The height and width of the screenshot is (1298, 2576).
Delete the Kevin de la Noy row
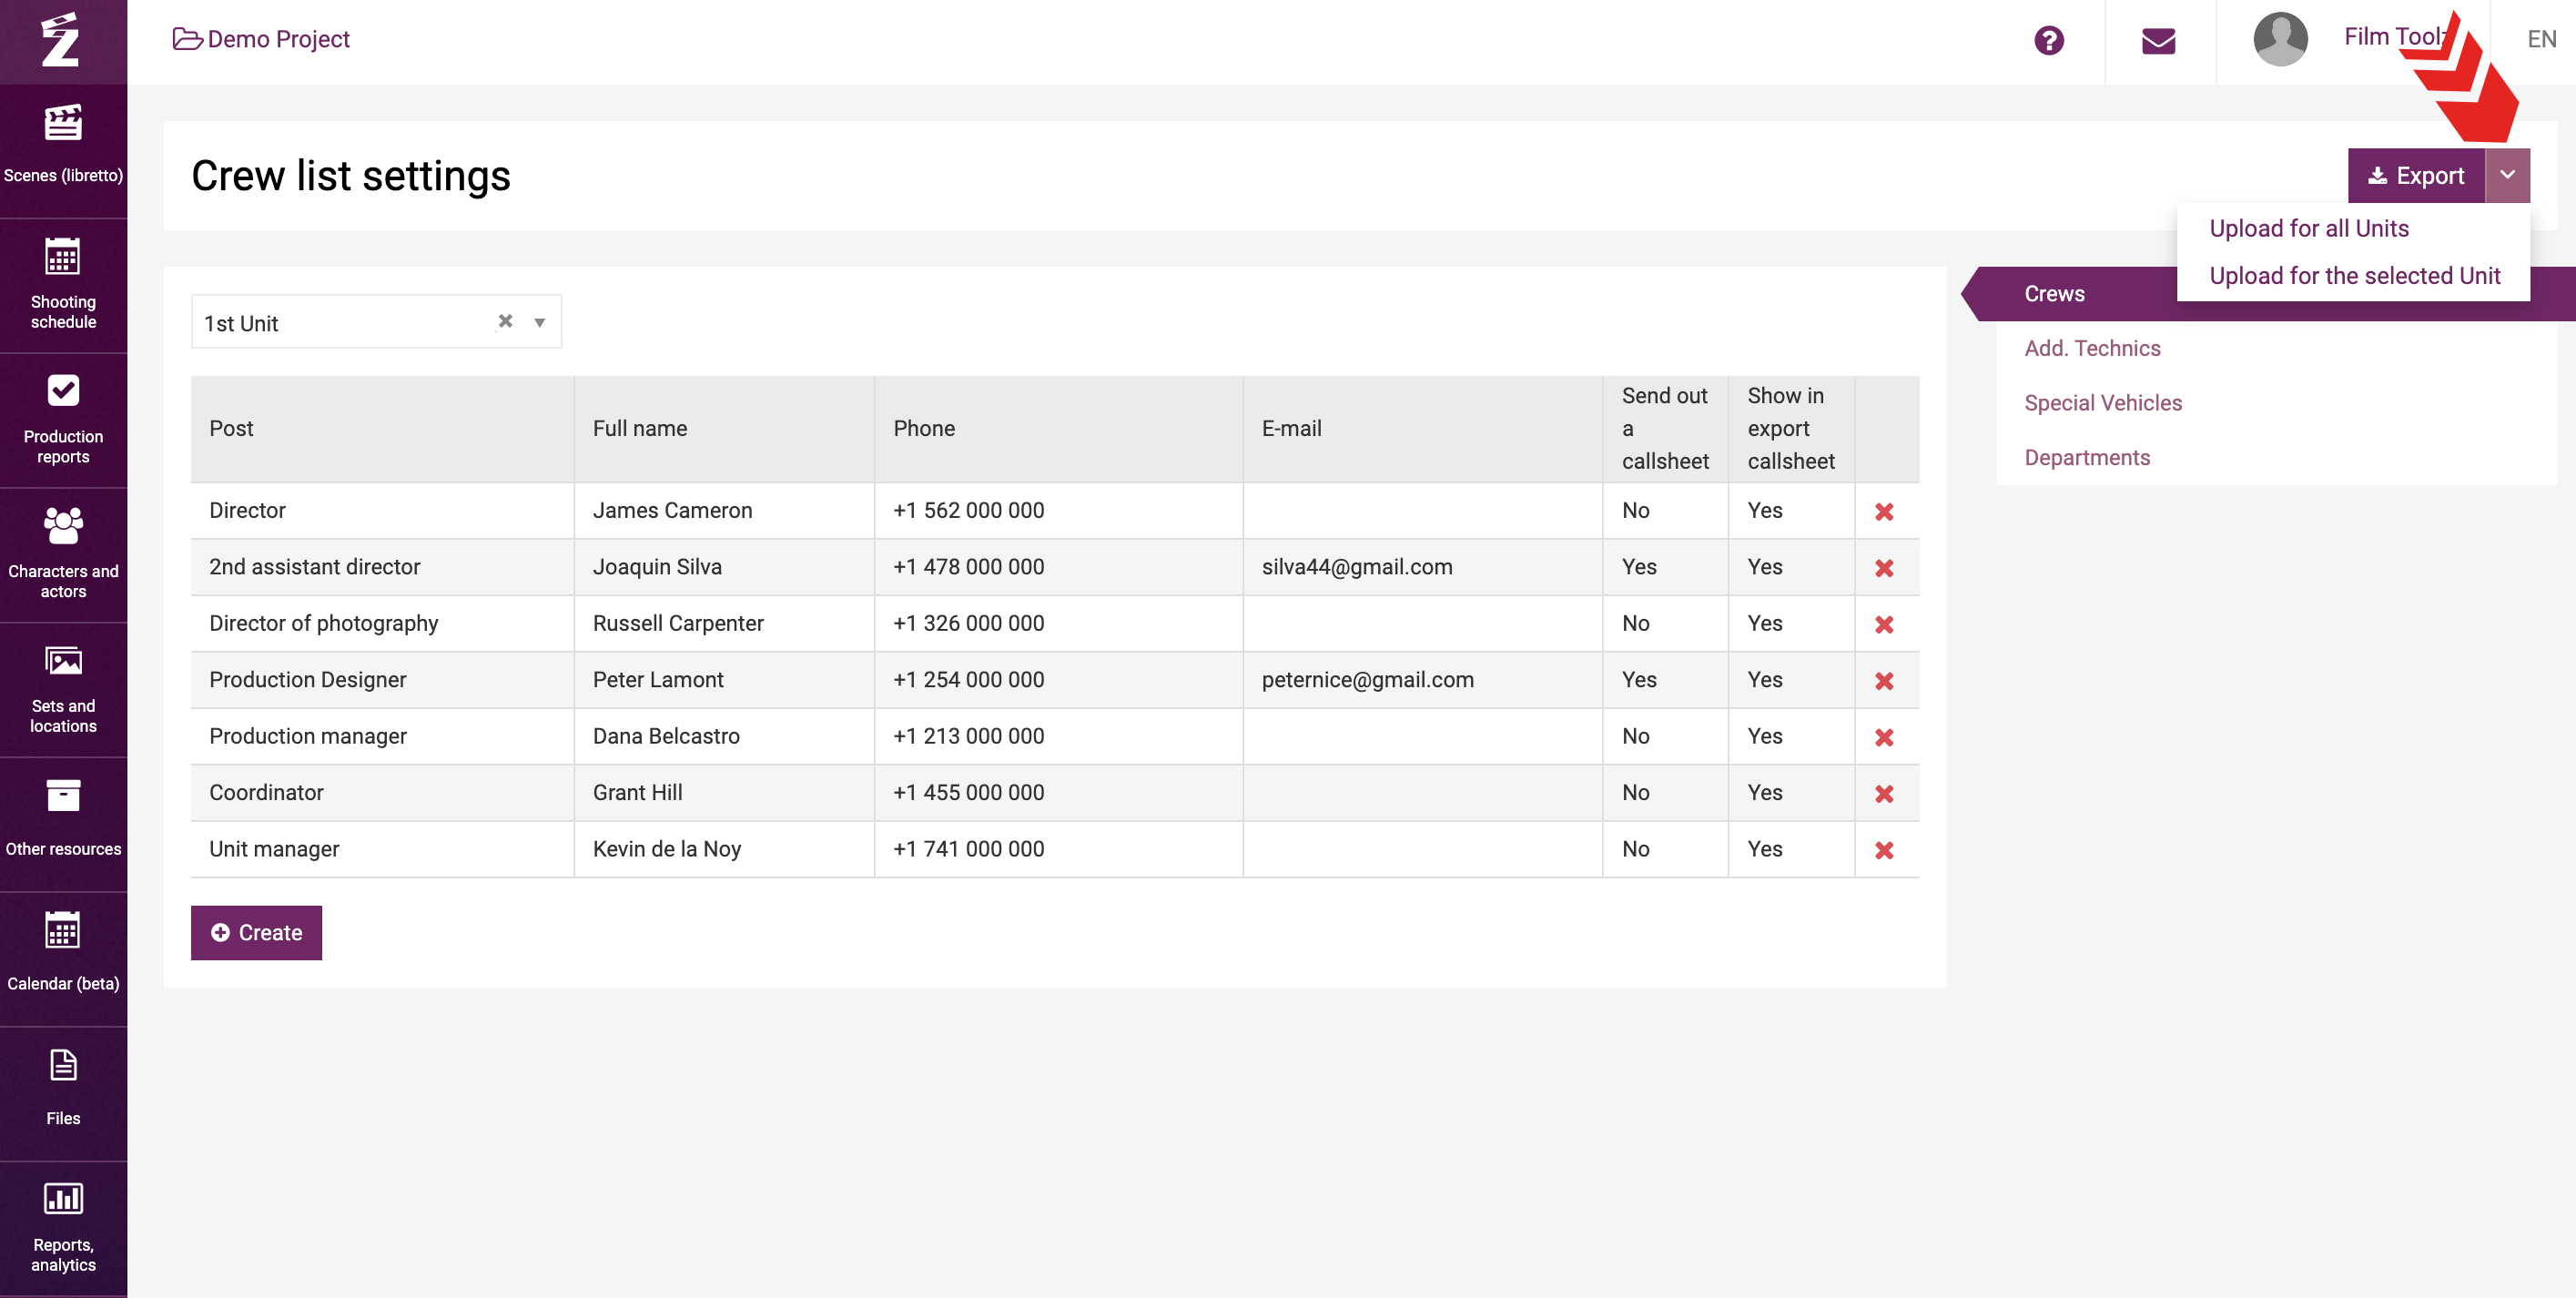(1884, 850)
